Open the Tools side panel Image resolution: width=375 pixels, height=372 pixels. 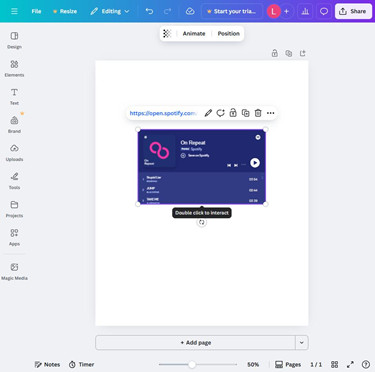(x=14, y=181)
